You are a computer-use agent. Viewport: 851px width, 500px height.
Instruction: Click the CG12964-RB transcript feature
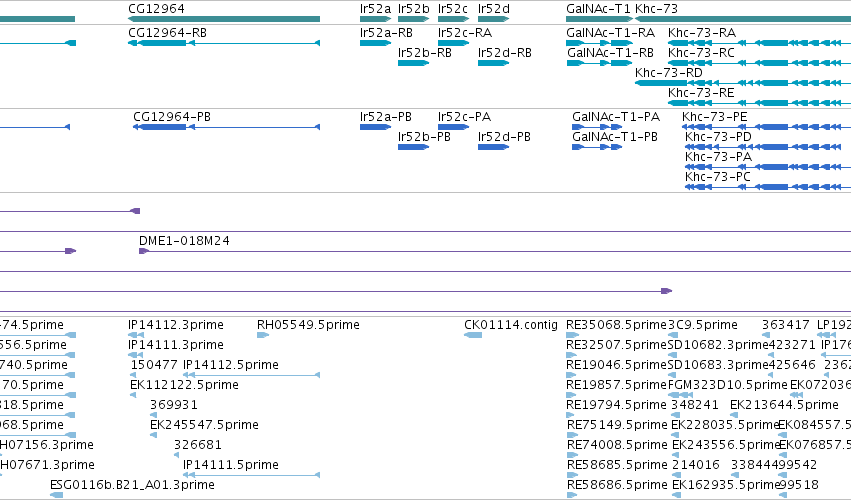click(x=224, y=43)
